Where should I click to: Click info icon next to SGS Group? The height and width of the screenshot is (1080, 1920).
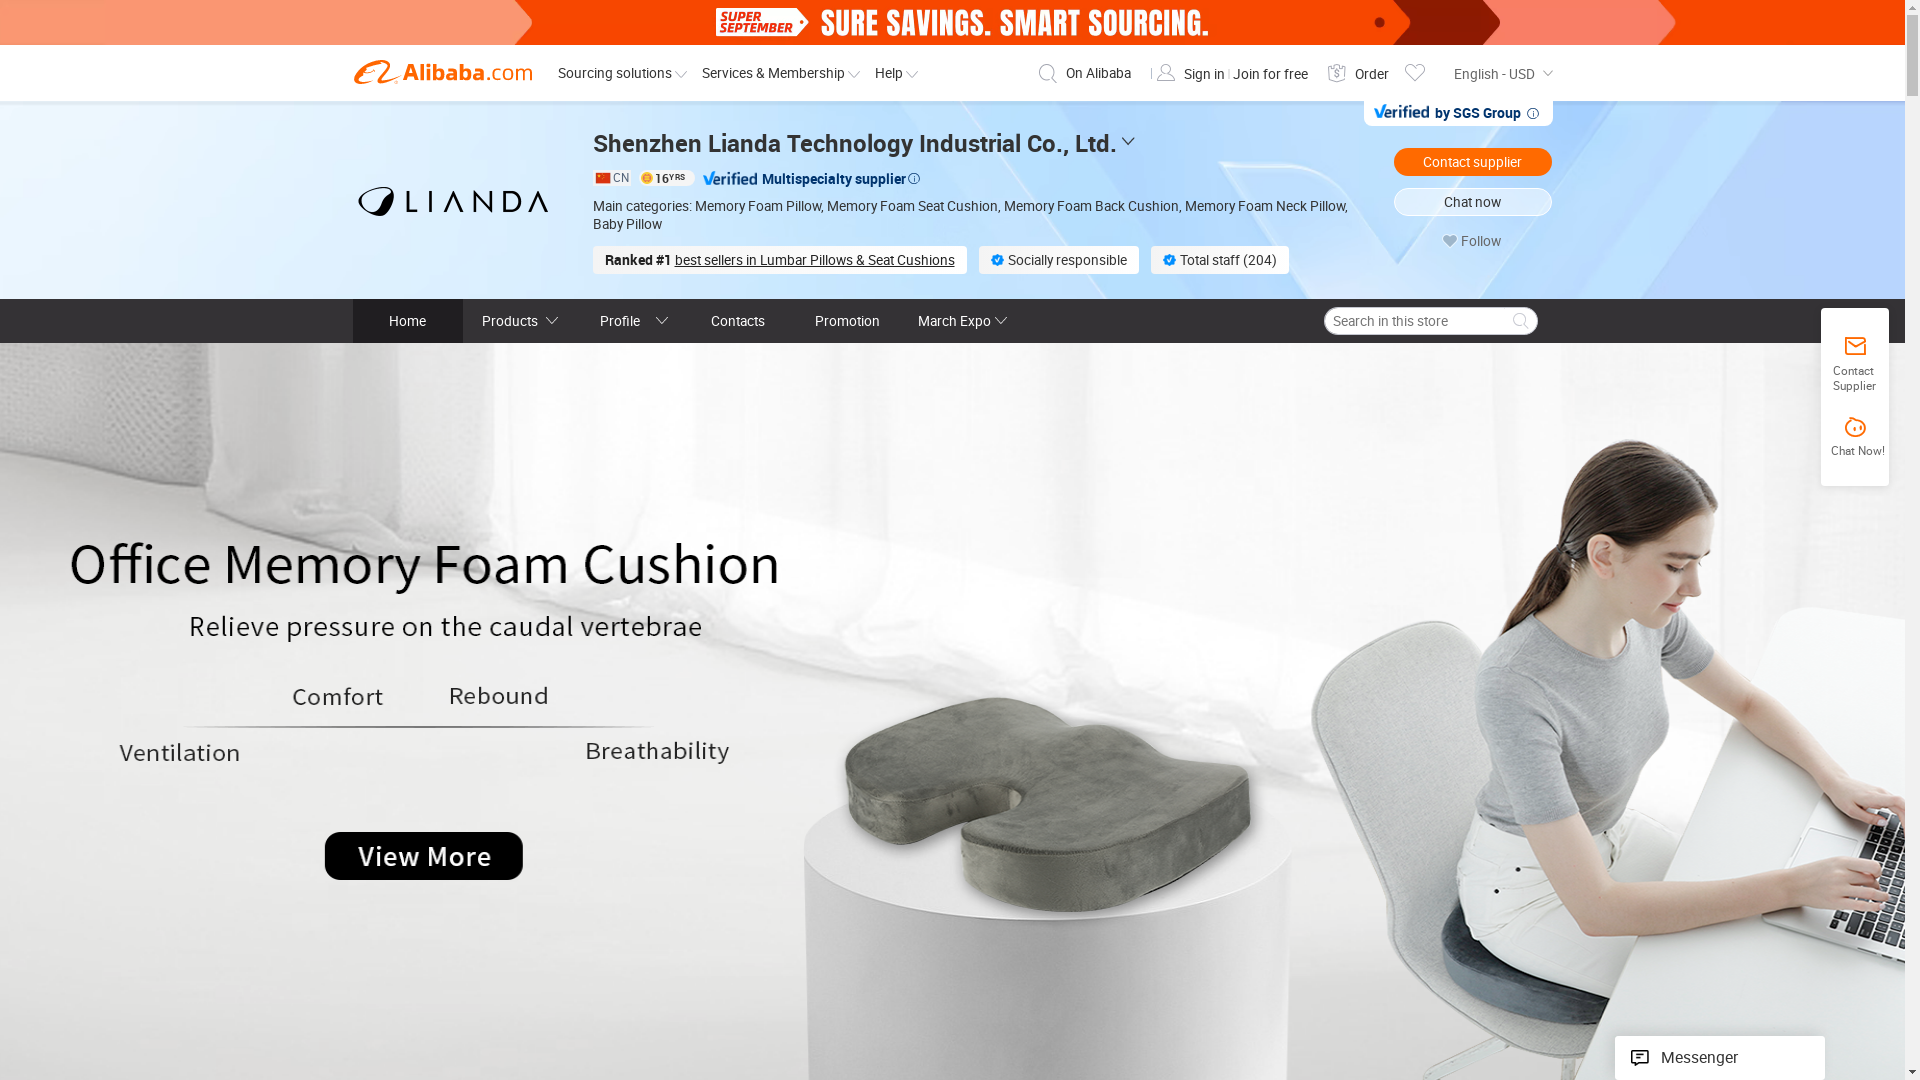pos(1533,113)
